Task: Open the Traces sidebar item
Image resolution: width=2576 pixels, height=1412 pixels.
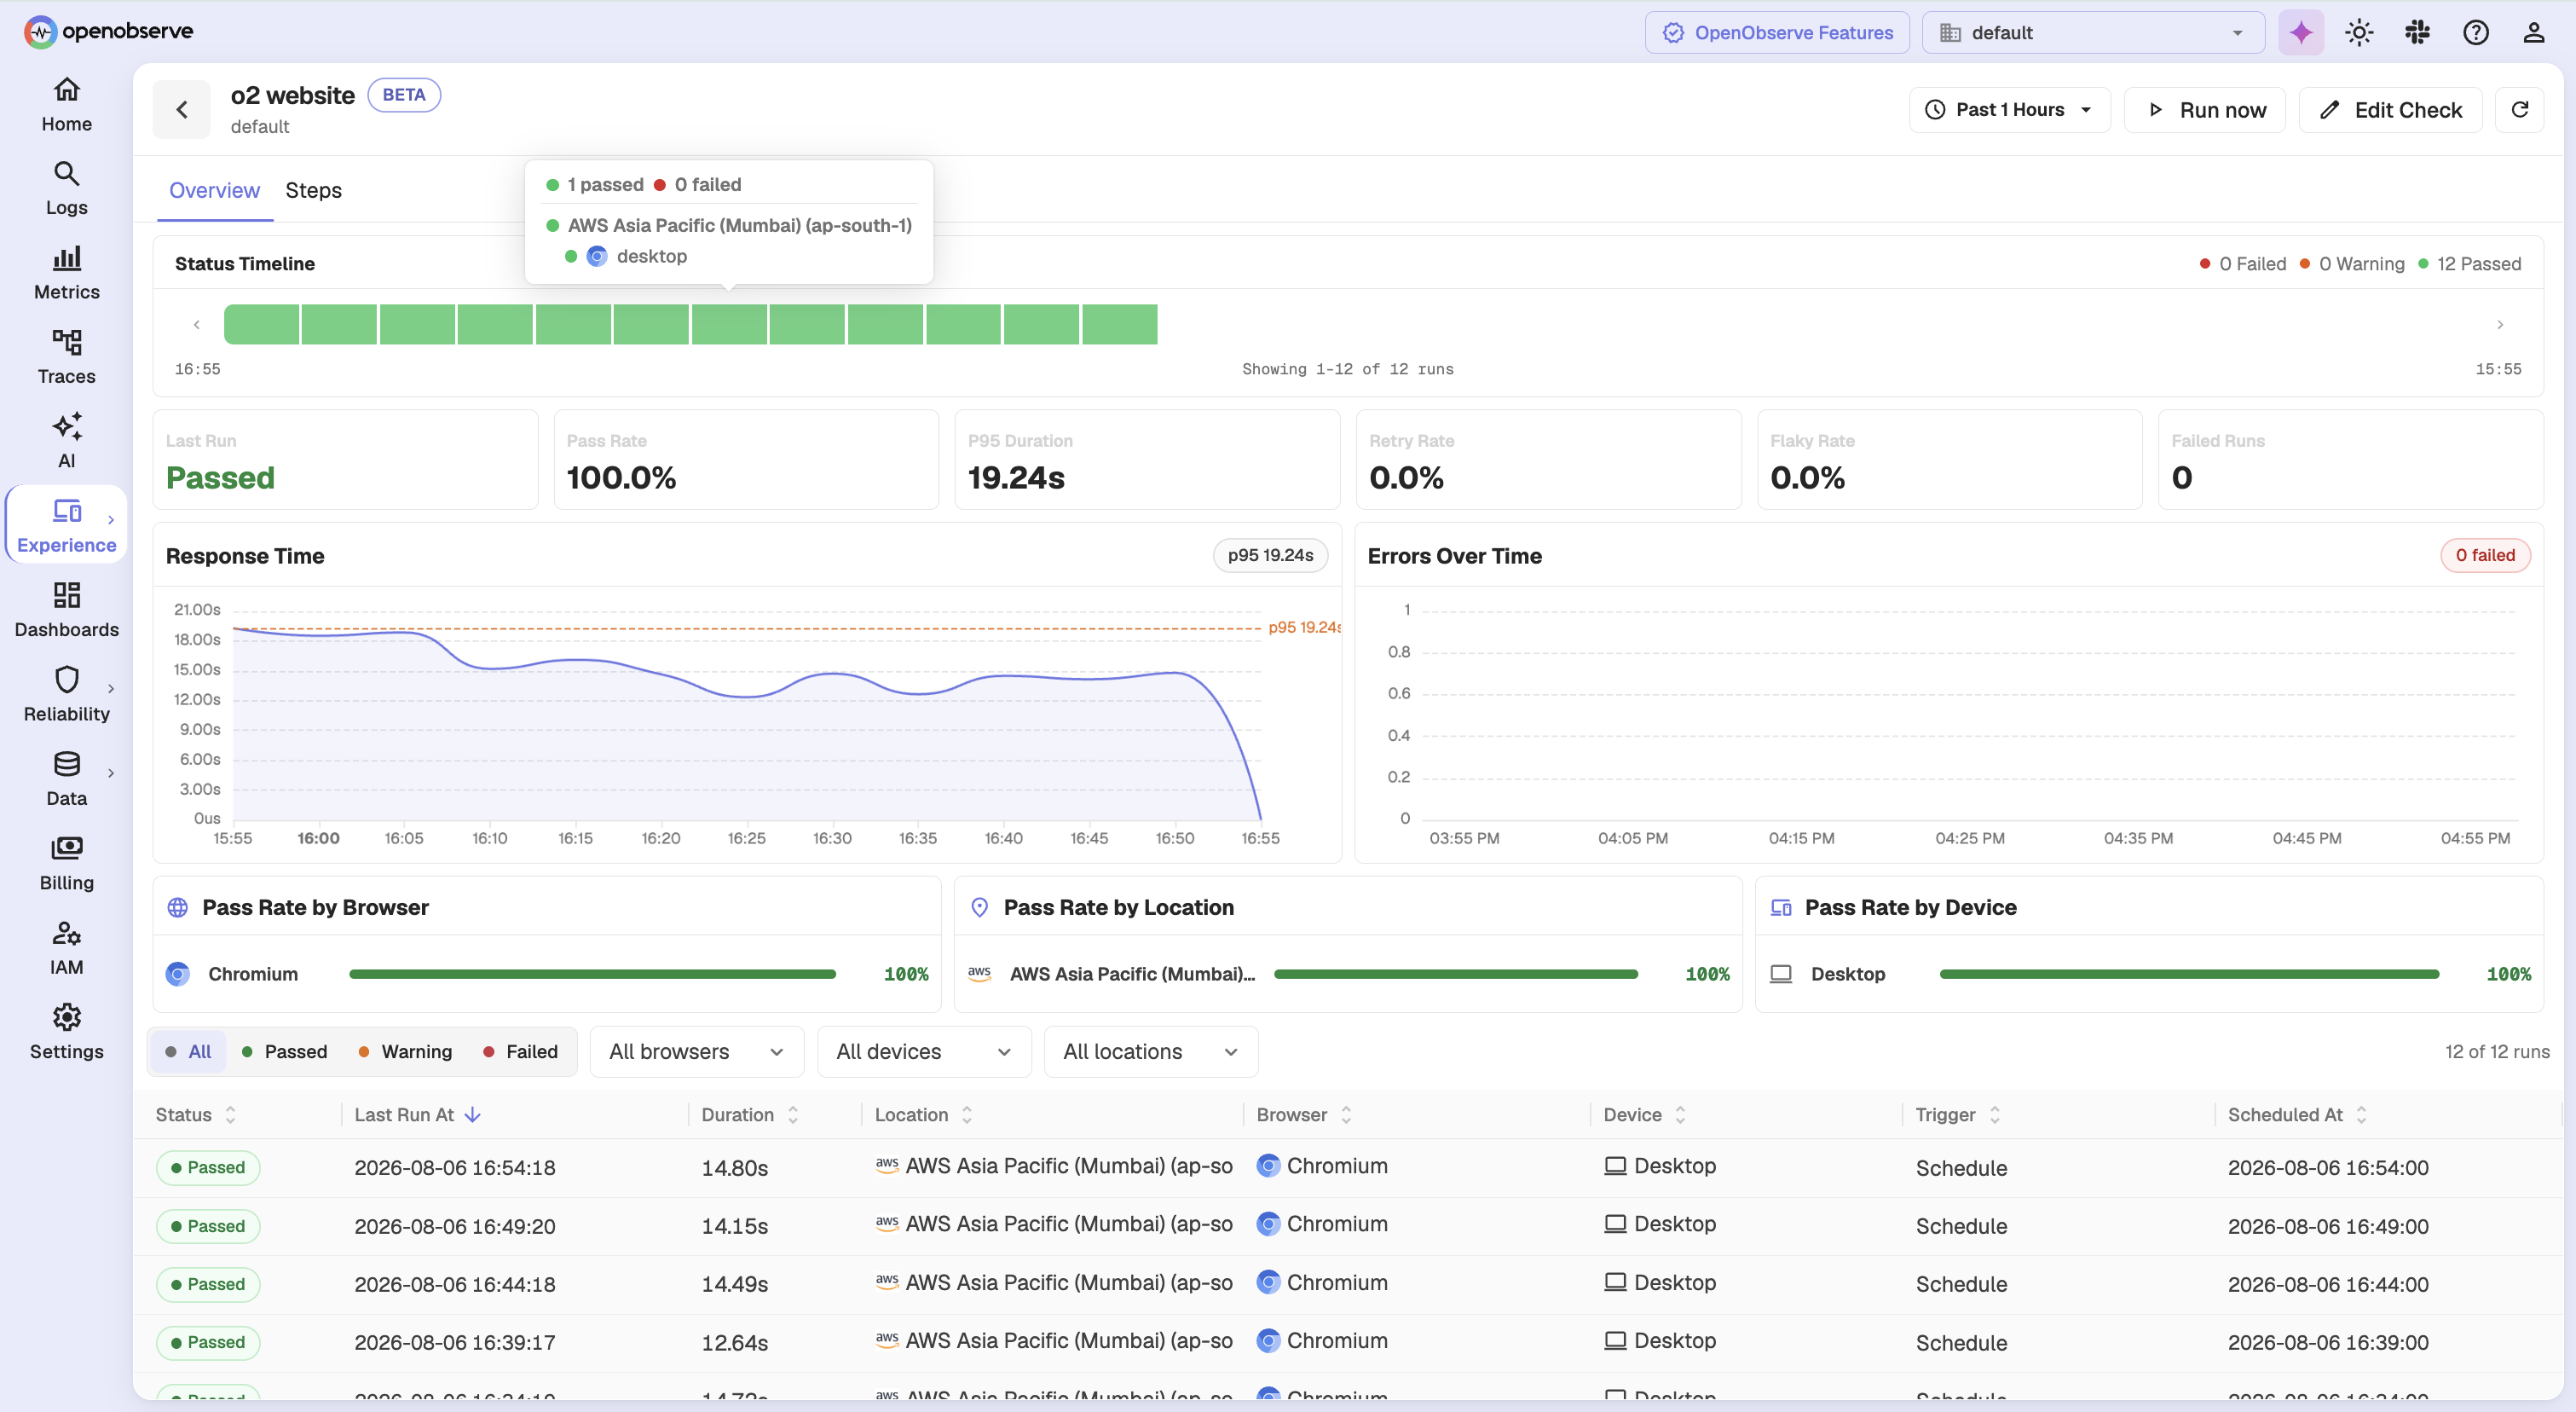Action: [x=66, y=357]
